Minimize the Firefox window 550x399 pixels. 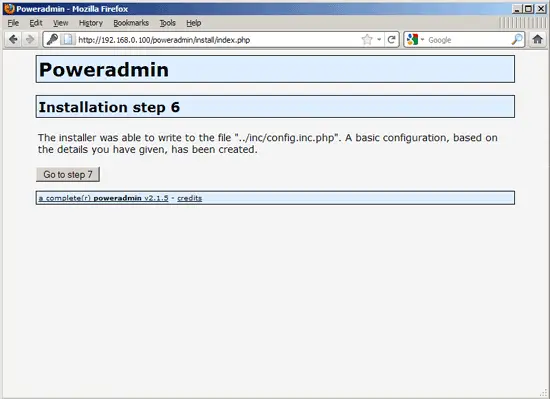pyautogui.click(x=516, y=9)
